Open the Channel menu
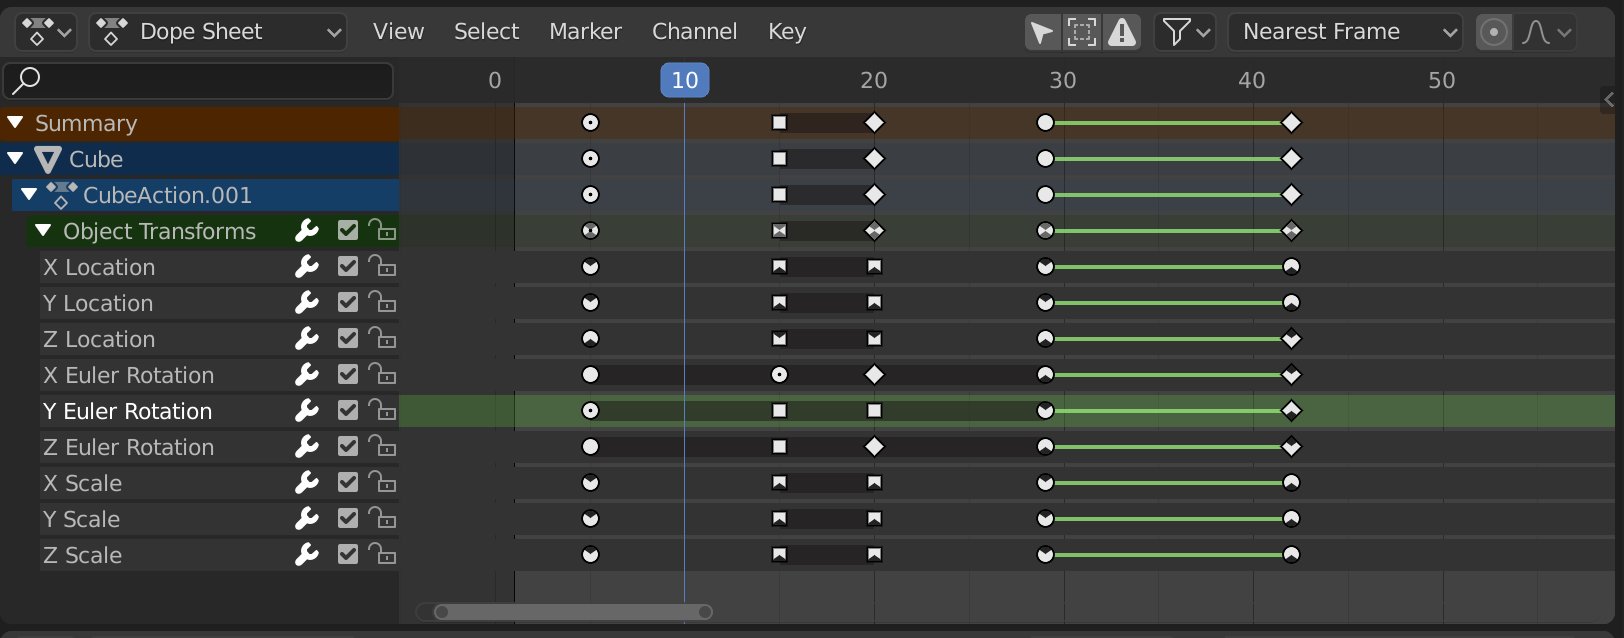The image size is (1624, 638). click(694, 32)
